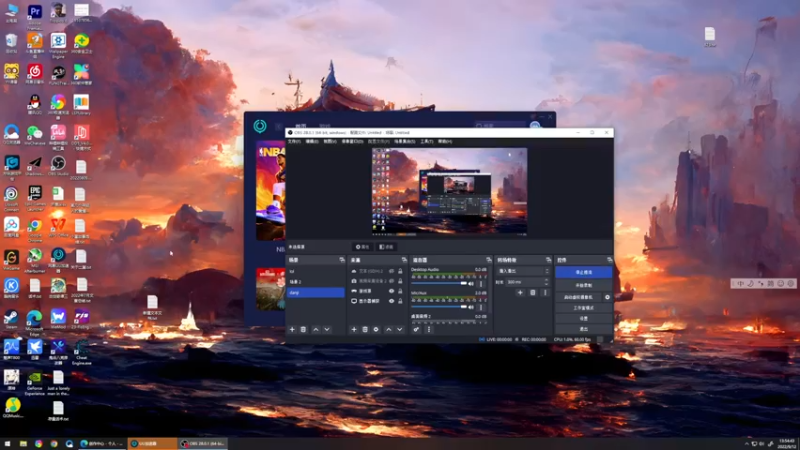This screenshot has width=800, height=450.
Task: Open 设置 settings button in Controls
Action: tap(584, 318)
